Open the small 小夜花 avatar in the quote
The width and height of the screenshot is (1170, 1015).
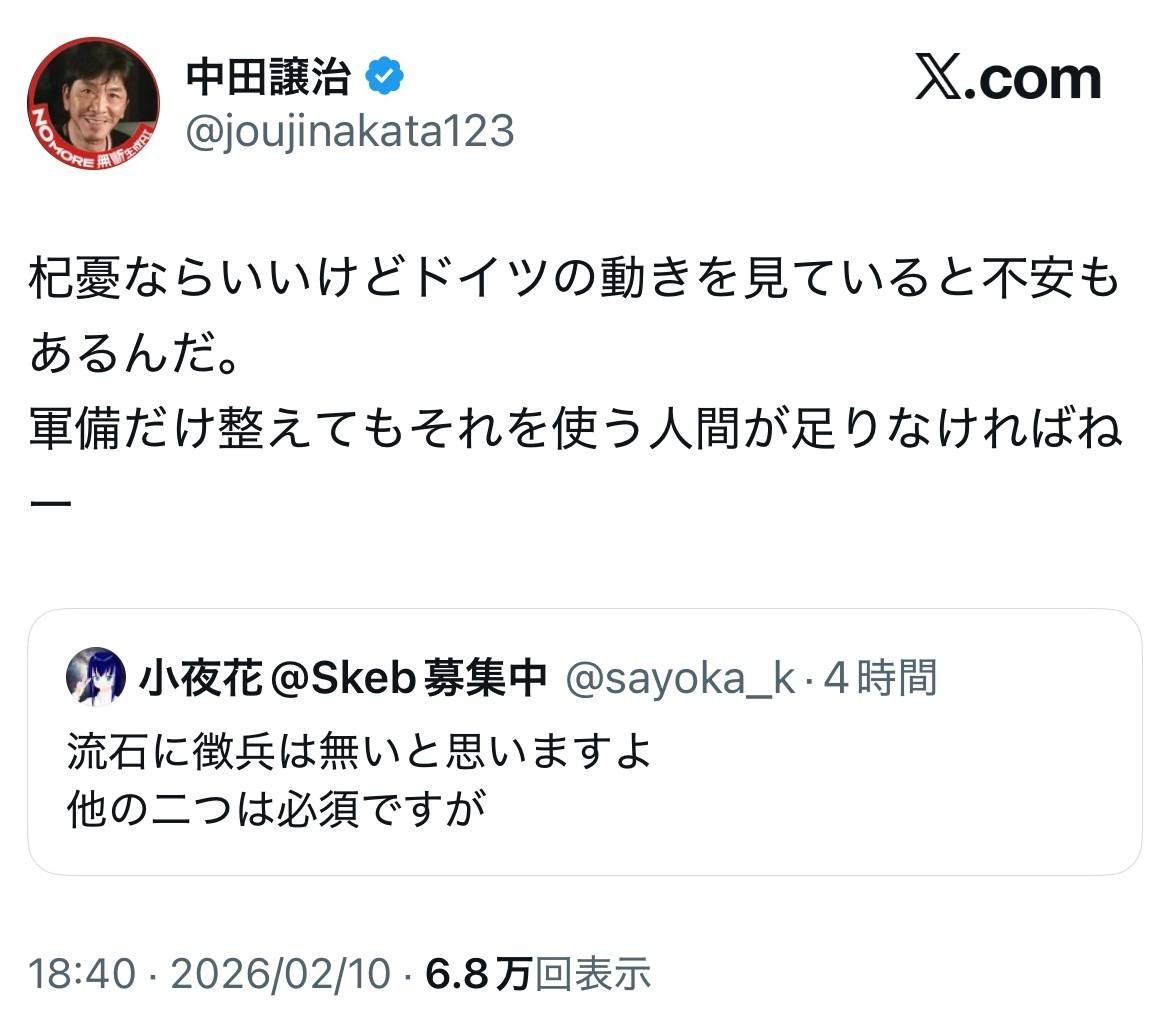coord(96,677)
